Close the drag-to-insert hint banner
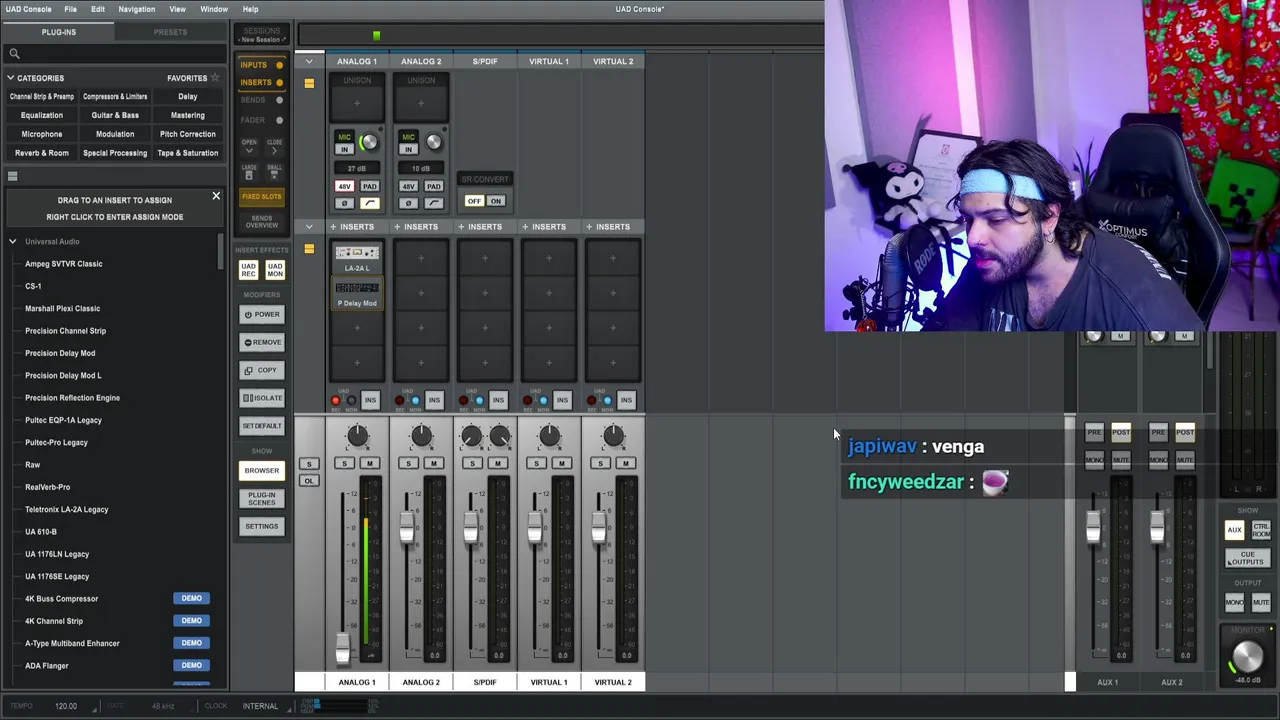1280x720 pixels. [x=216, y=196]
